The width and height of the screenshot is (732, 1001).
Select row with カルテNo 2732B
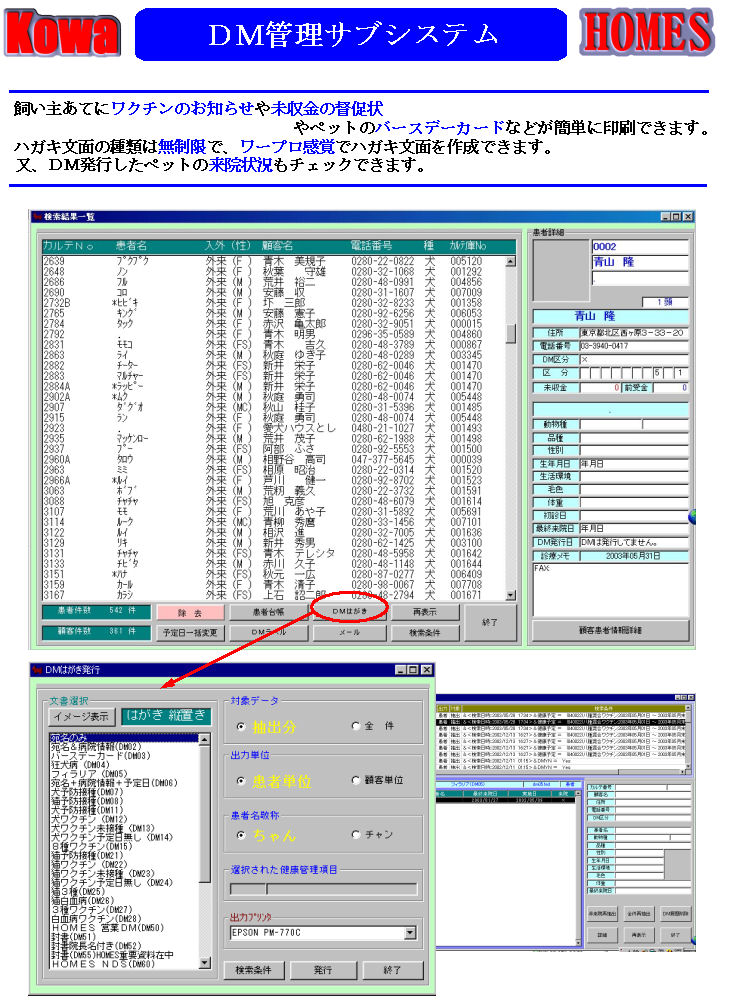pos(273,303)
